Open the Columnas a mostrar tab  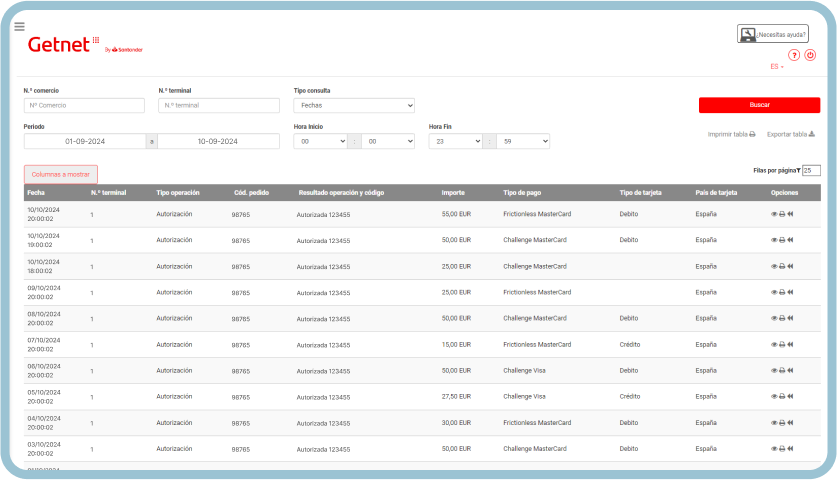pyautogui.click(x=61, y=174)
